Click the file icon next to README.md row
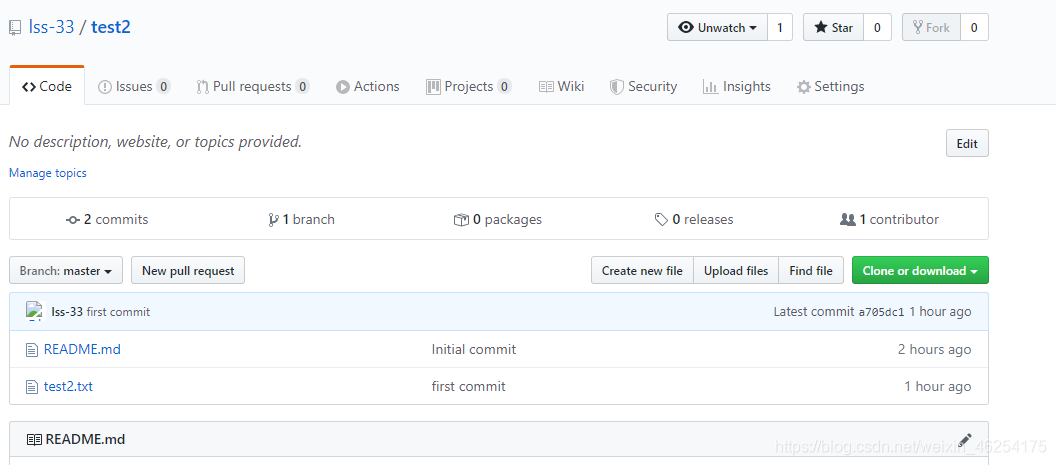The height and width of the screenshot is (465, 1056). click(32, 350)
